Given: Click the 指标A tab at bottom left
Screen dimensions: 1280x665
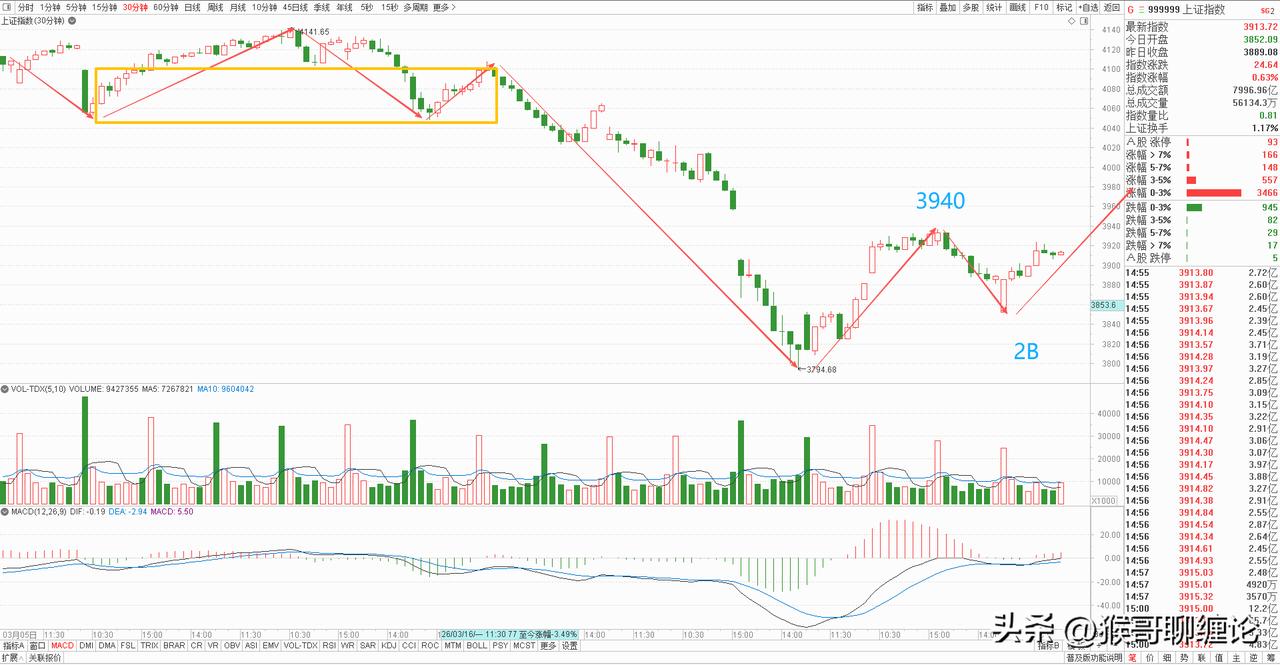Looking at the screenshot, I should [x=13, y=646].
